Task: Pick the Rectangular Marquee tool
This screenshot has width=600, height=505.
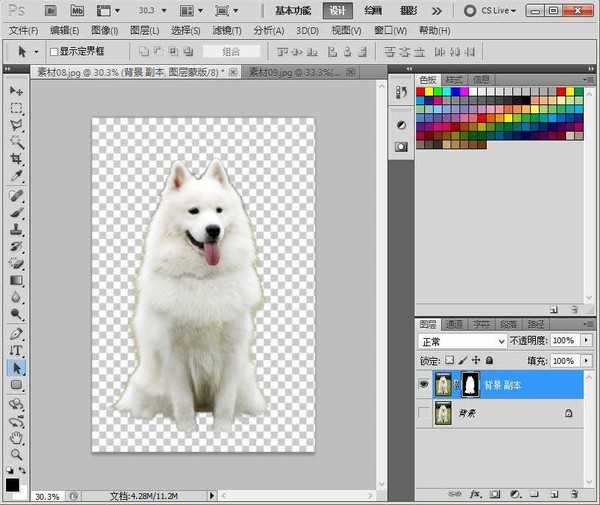Action: pos(16,108)
